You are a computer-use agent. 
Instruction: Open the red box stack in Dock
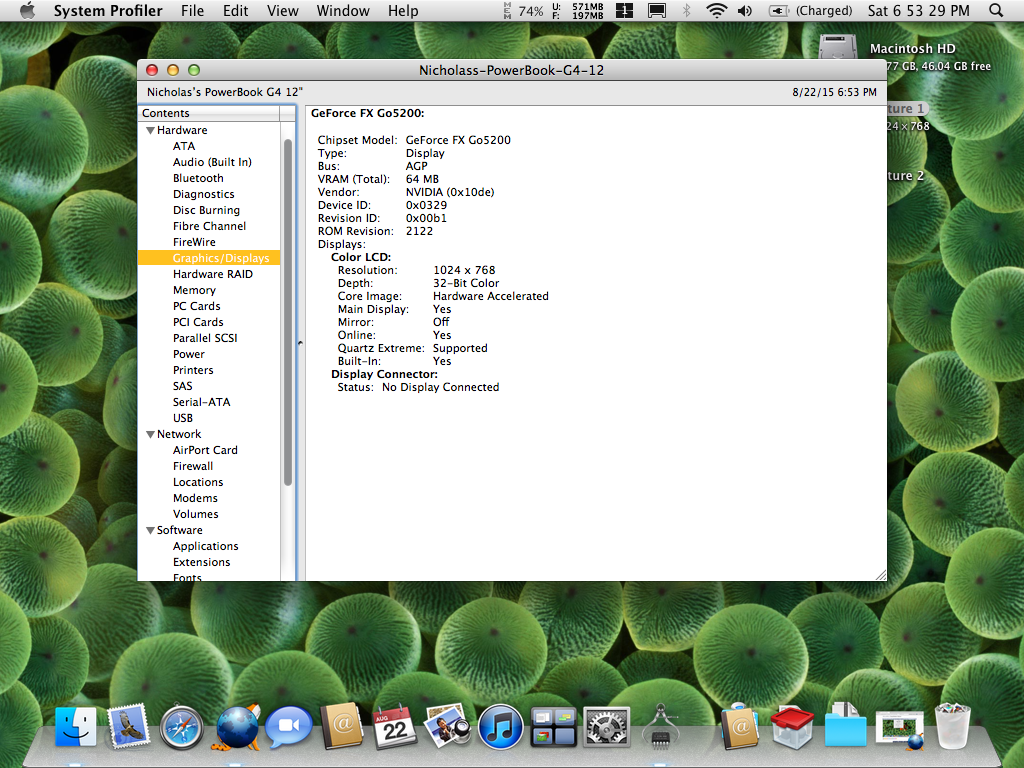[x=792, y=726]
